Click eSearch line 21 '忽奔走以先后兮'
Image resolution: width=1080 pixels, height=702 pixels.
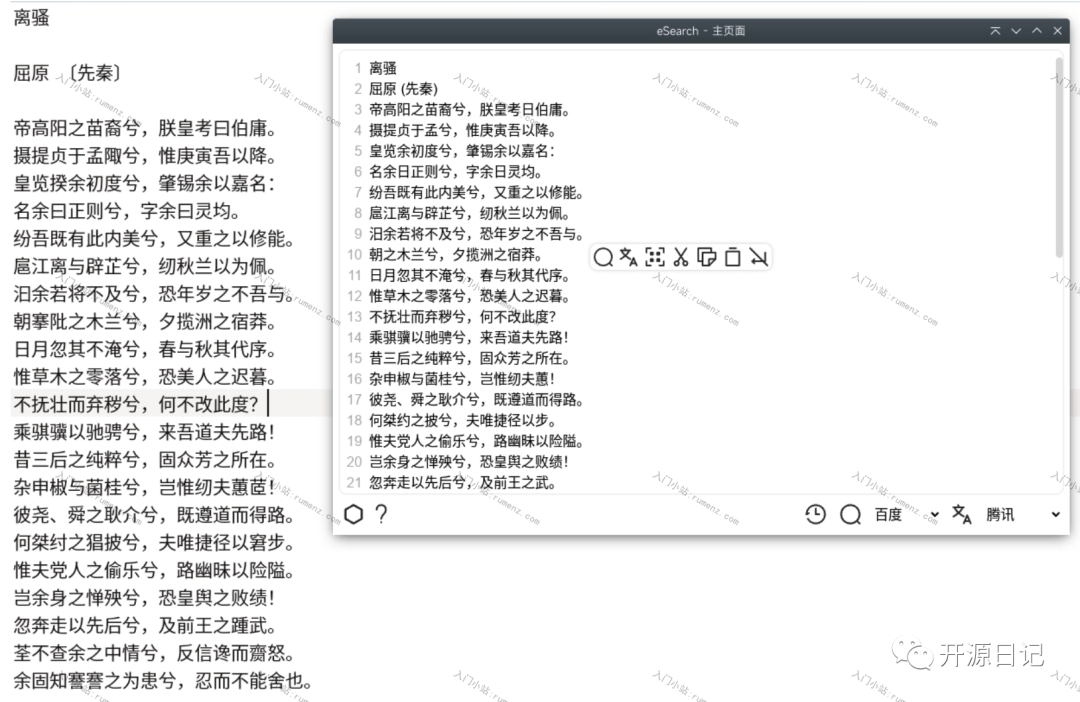pos(417,482)
